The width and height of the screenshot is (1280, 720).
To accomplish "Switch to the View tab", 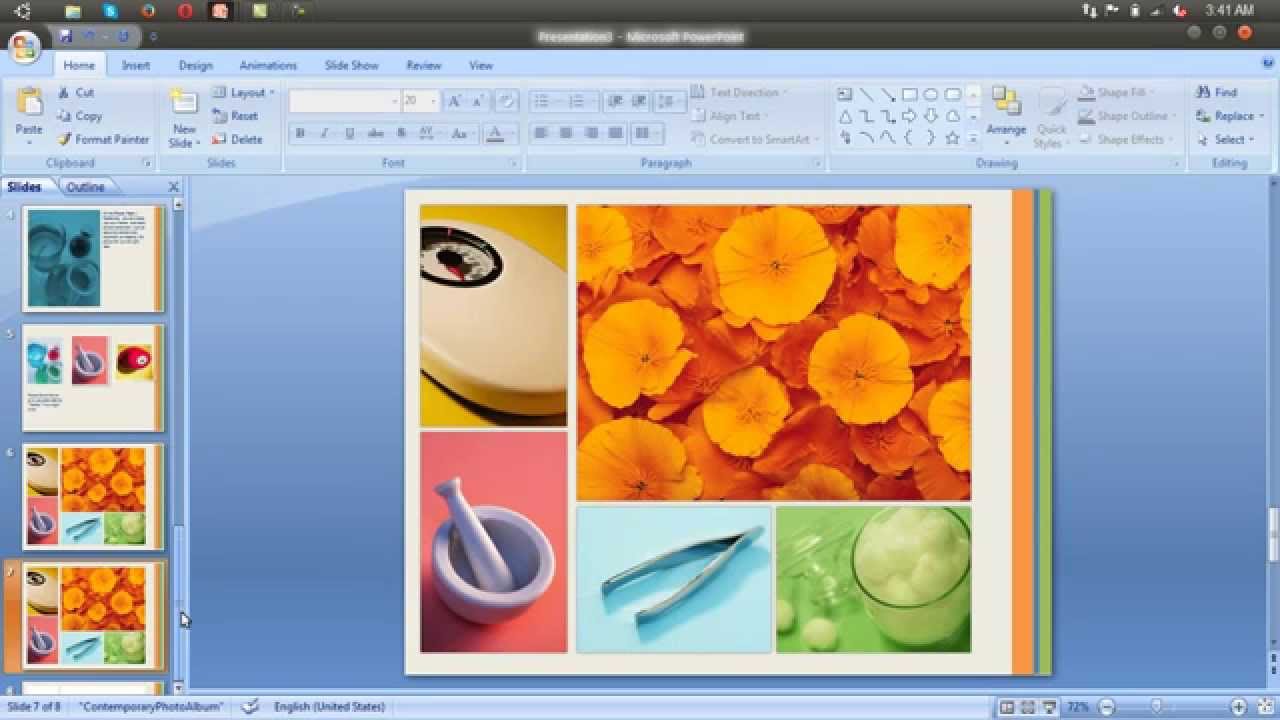I will (x=481, y=65).
